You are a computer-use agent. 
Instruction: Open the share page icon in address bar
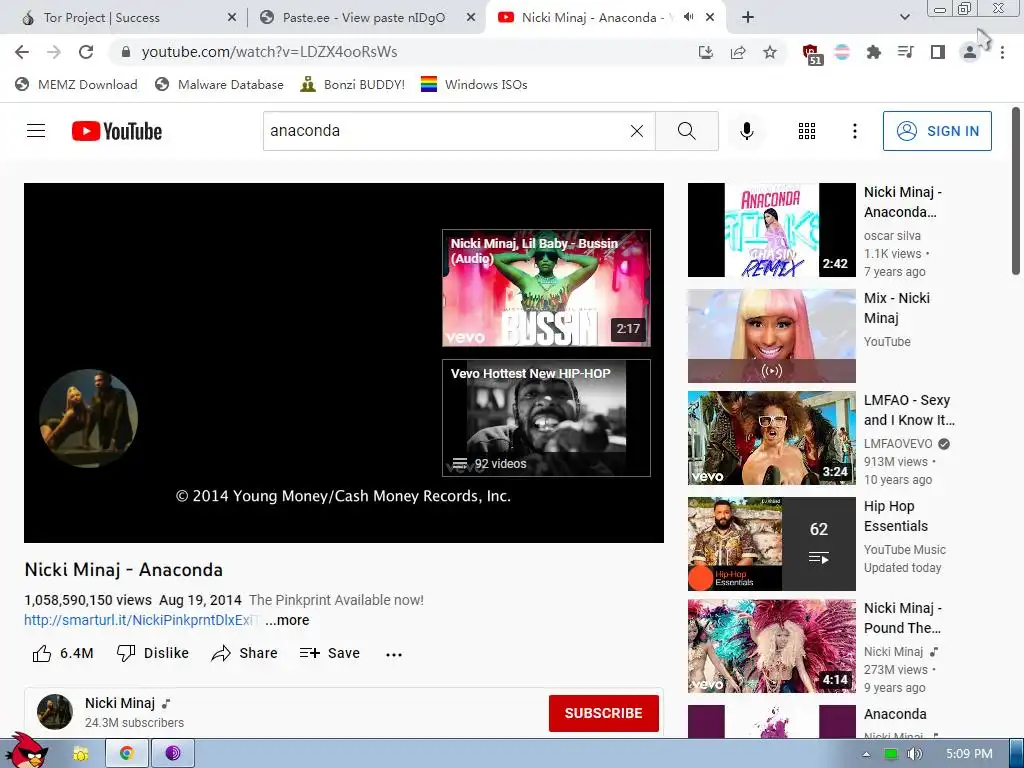click(x=738, y=52)
